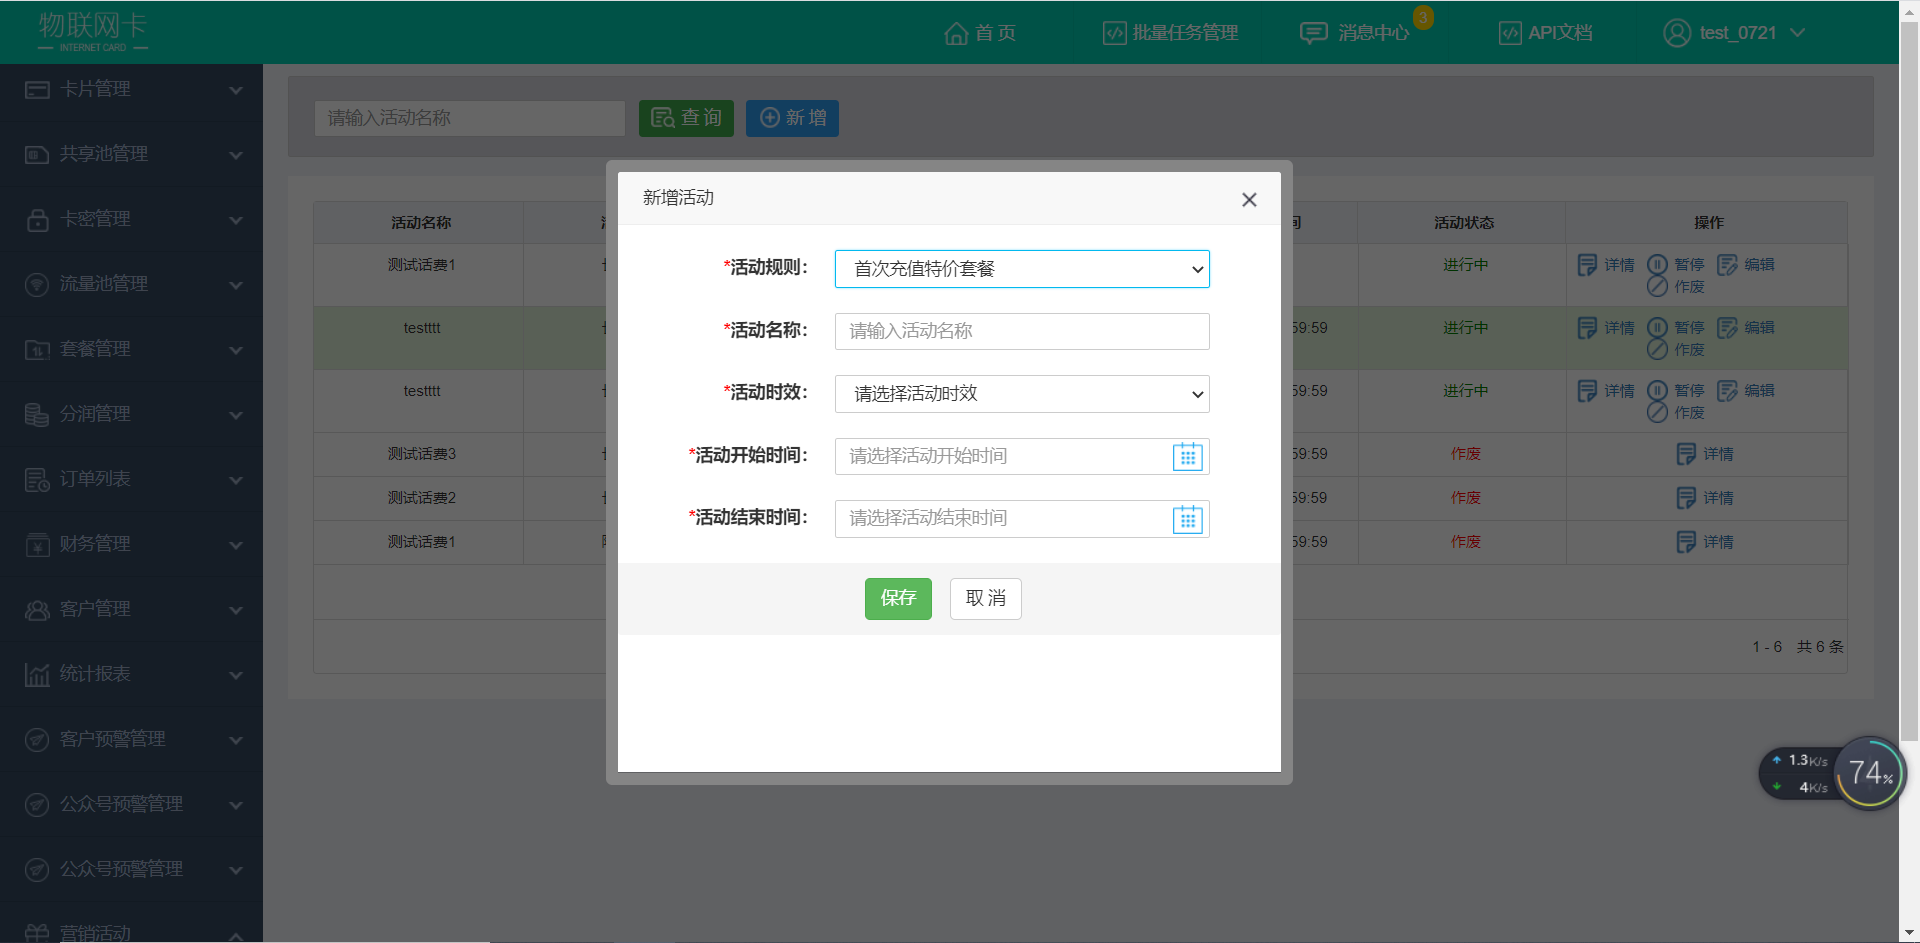Click 暂停 in the third testttt row
Viewport: 1920px width, 943px height.
1689,391
